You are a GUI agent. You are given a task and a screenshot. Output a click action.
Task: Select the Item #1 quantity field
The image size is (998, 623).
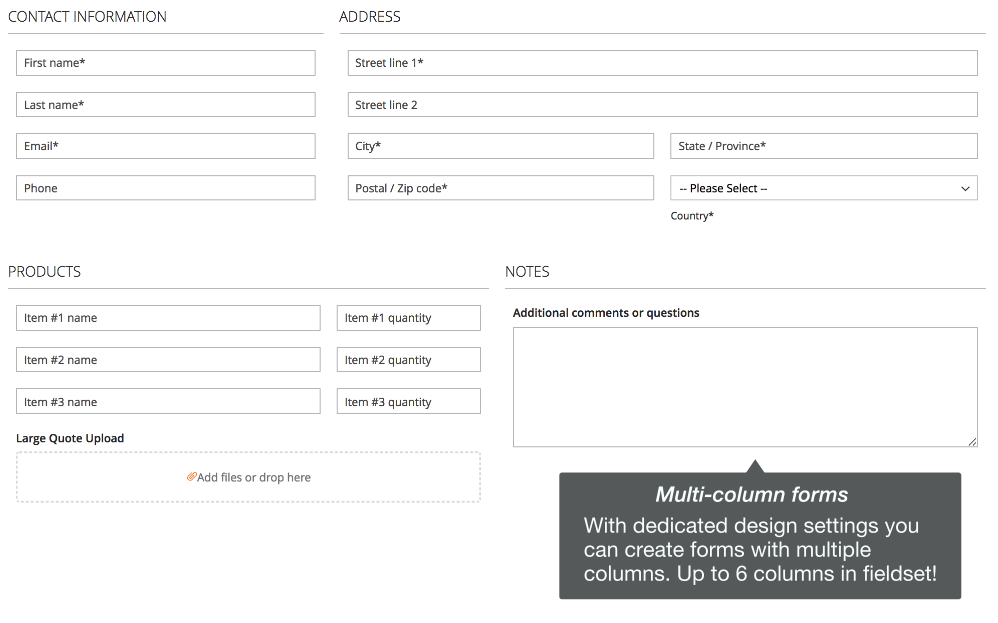[x=409, y=318]
